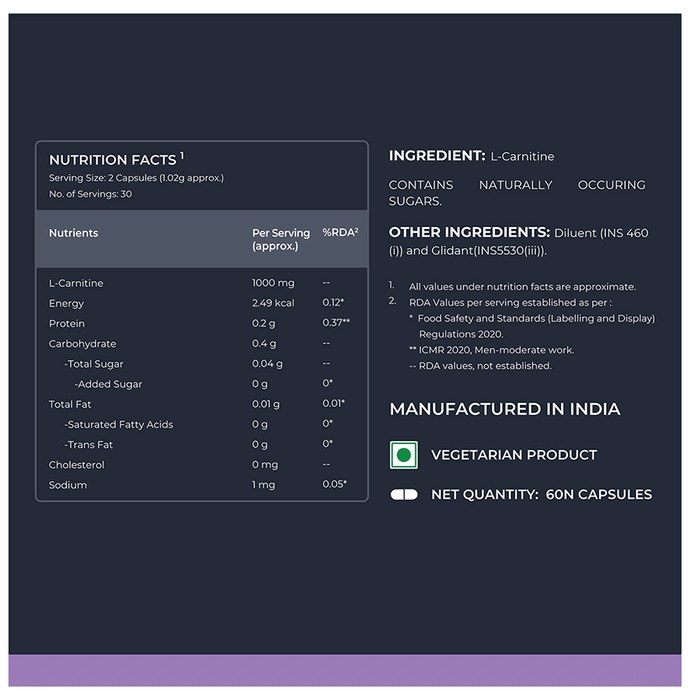690x700 pixels.
Task: Click the NET QUANTITY 60N CAPSULES label
Action: tap(541, 495)
